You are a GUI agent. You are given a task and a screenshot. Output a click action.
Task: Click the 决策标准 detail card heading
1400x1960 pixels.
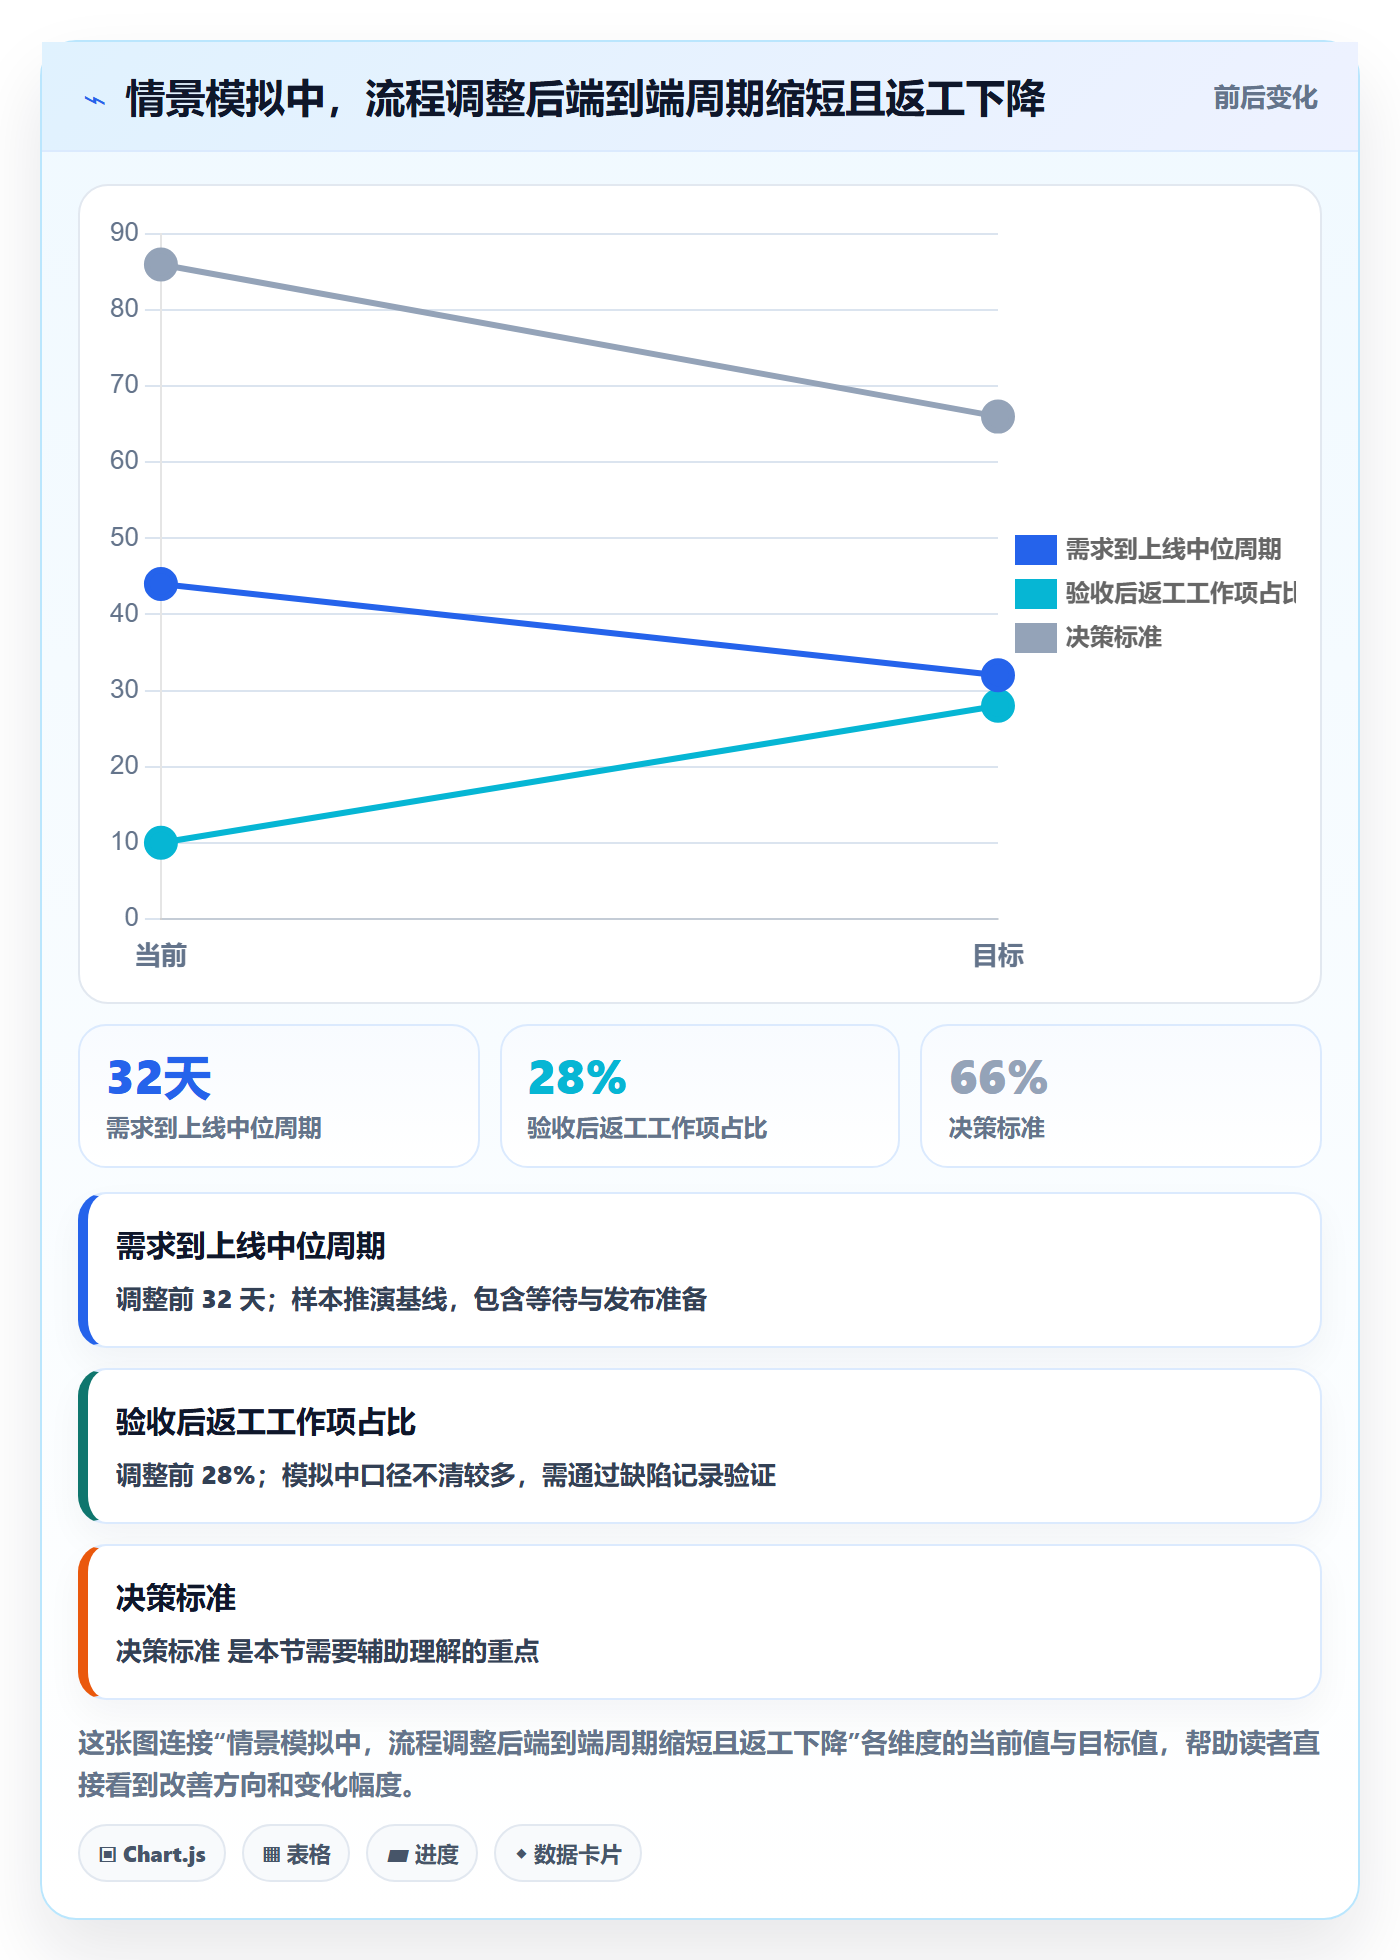175,1598
